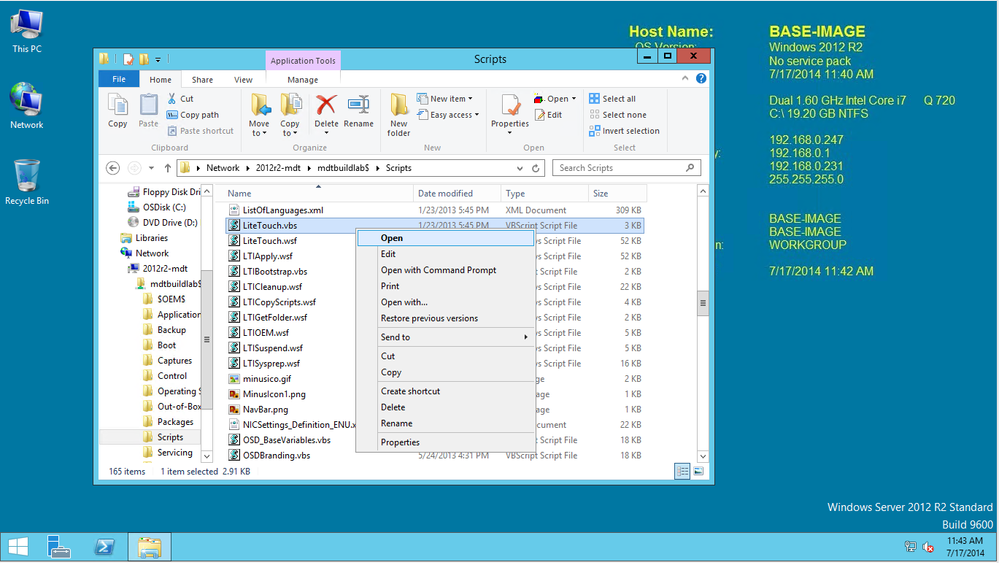Collapse the ribbon with the chevron

685,78
